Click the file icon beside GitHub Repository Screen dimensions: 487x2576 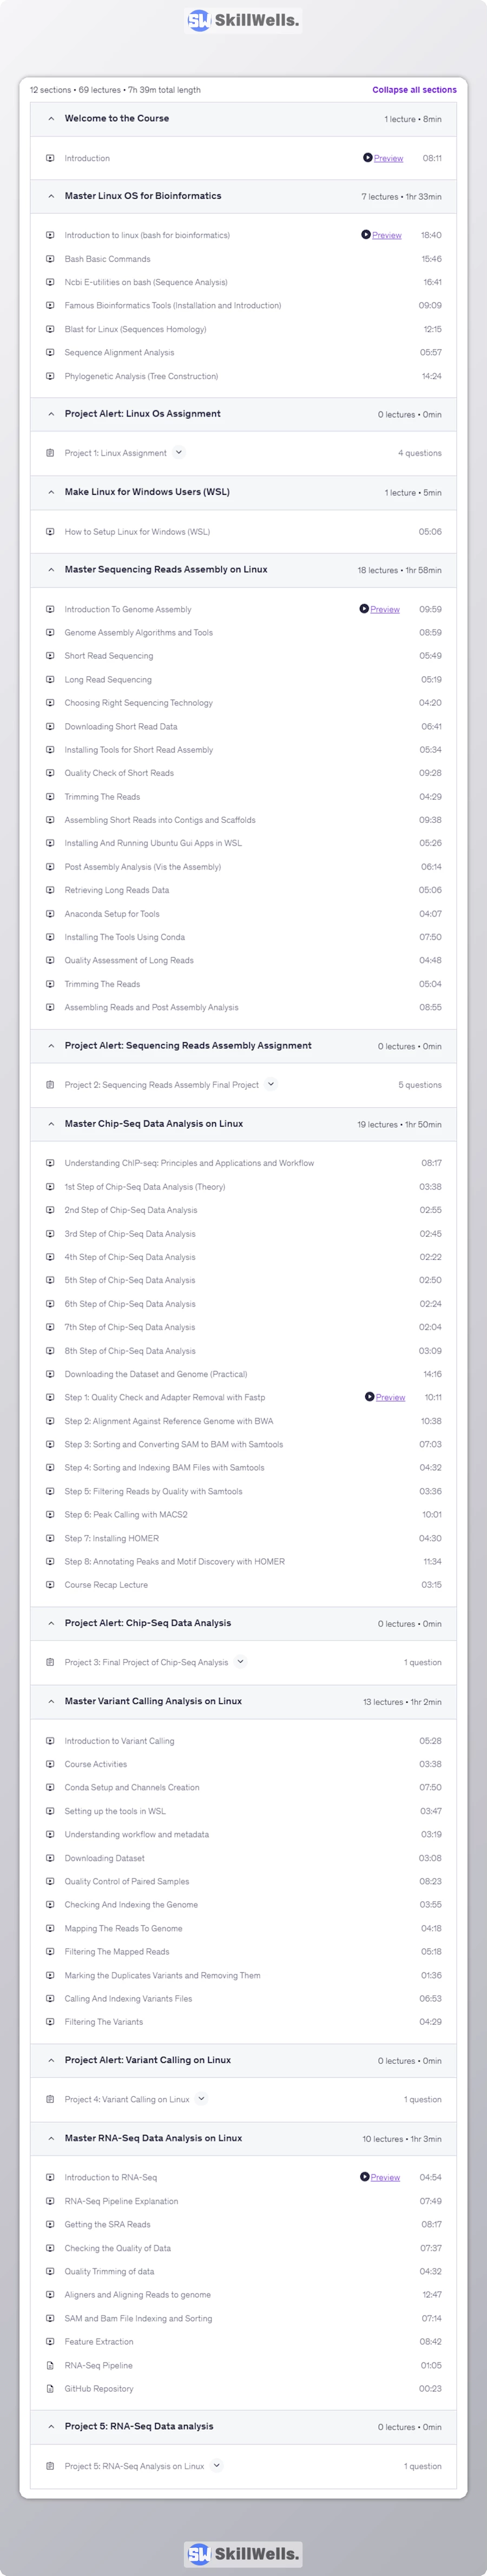pos(50,2388)
